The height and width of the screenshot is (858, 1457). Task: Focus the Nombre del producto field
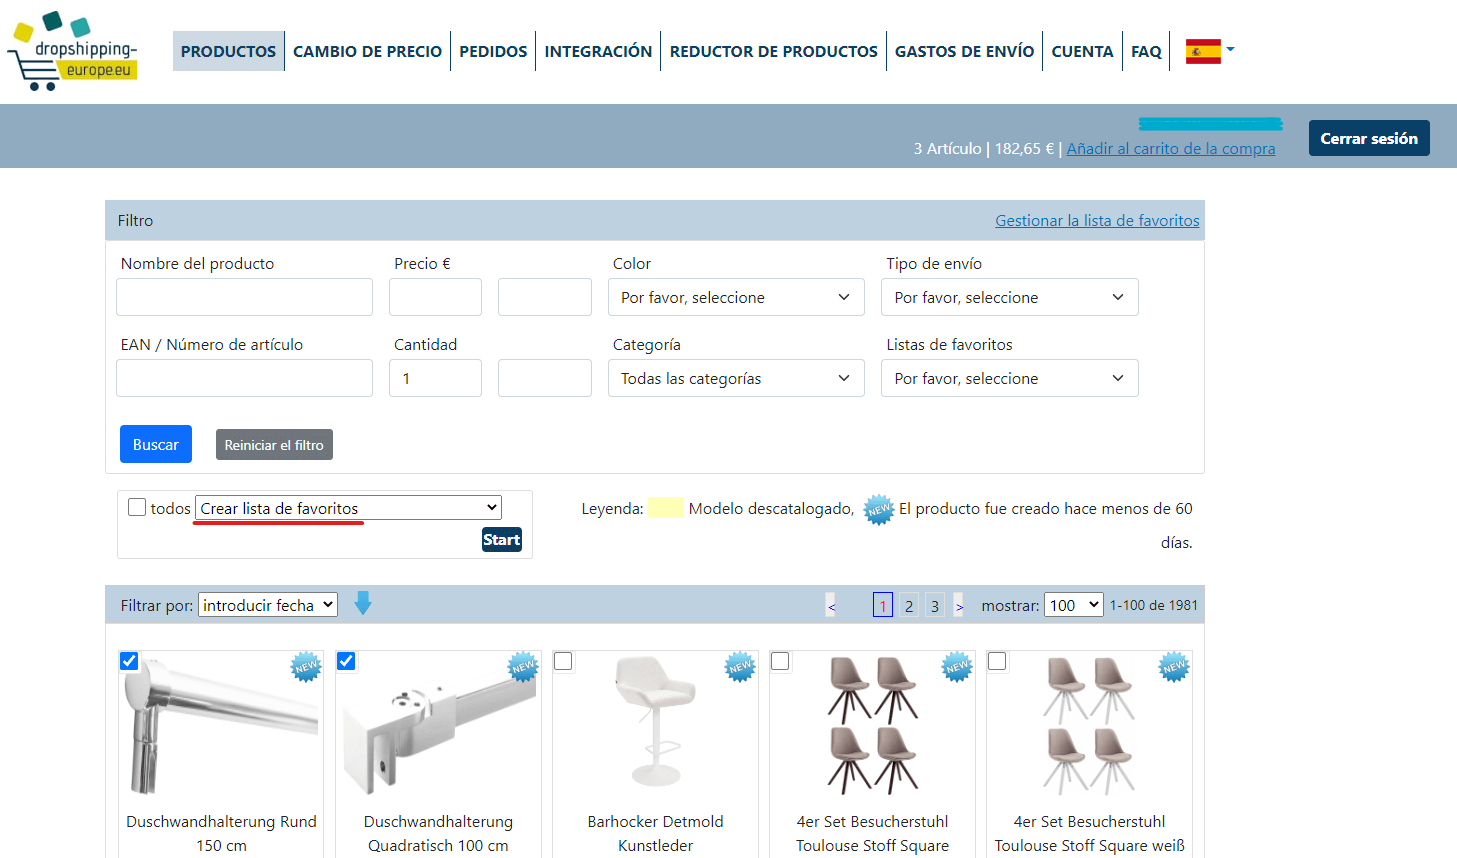click(244, 297)
